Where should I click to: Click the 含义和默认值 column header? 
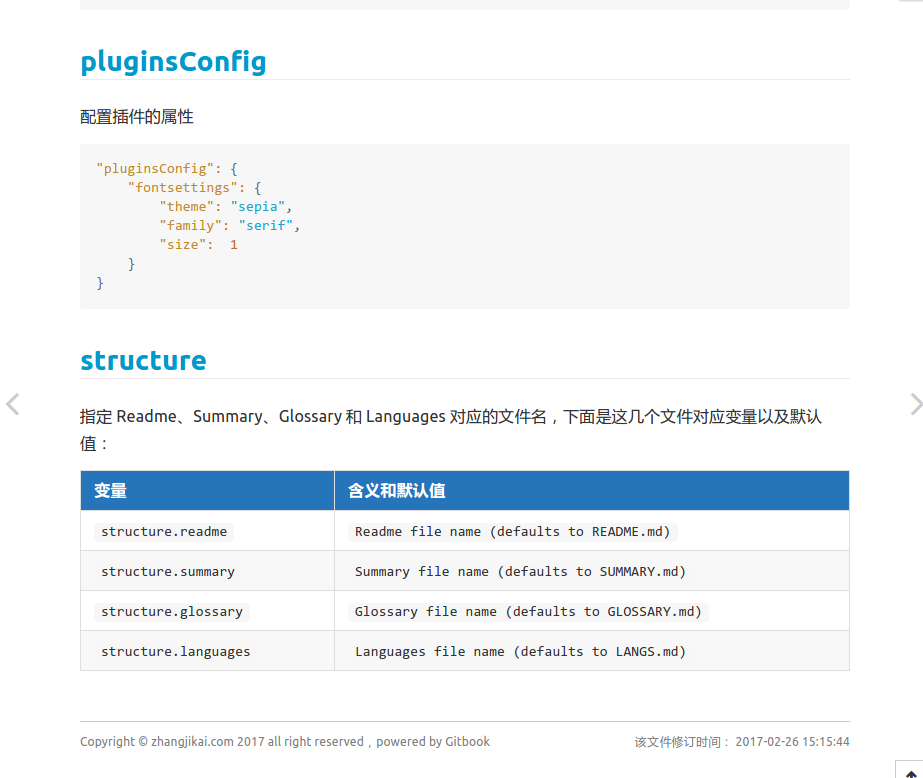pos(397,491)
